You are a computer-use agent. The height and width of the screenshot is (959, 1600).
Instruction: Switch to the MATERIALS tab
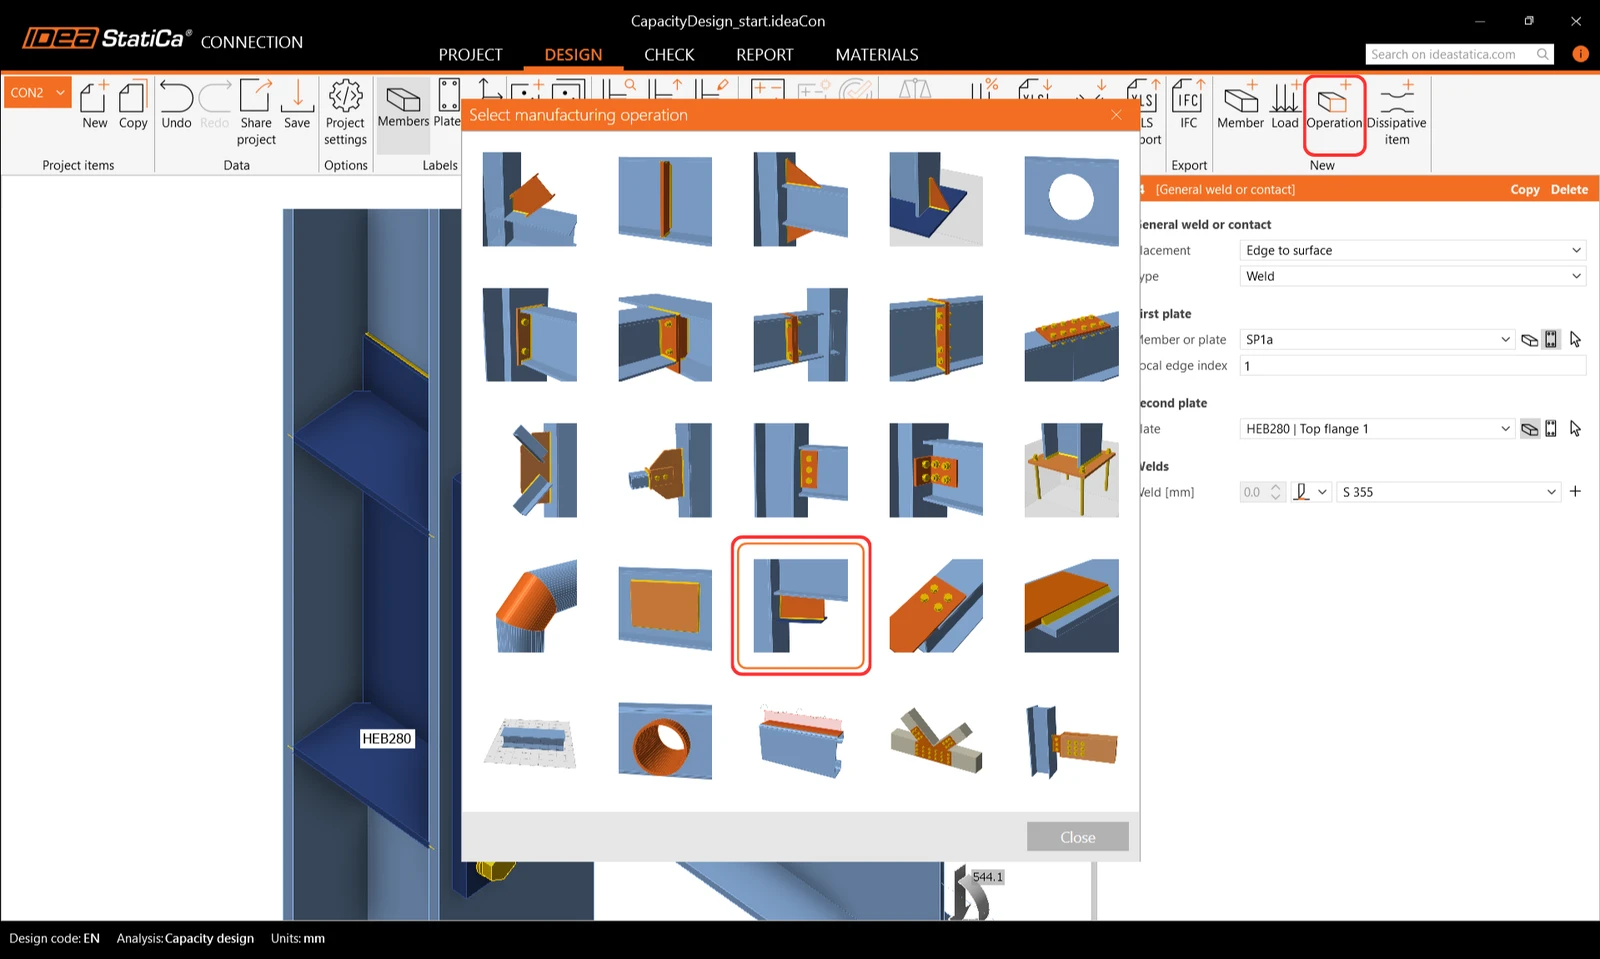click(877, 55)
